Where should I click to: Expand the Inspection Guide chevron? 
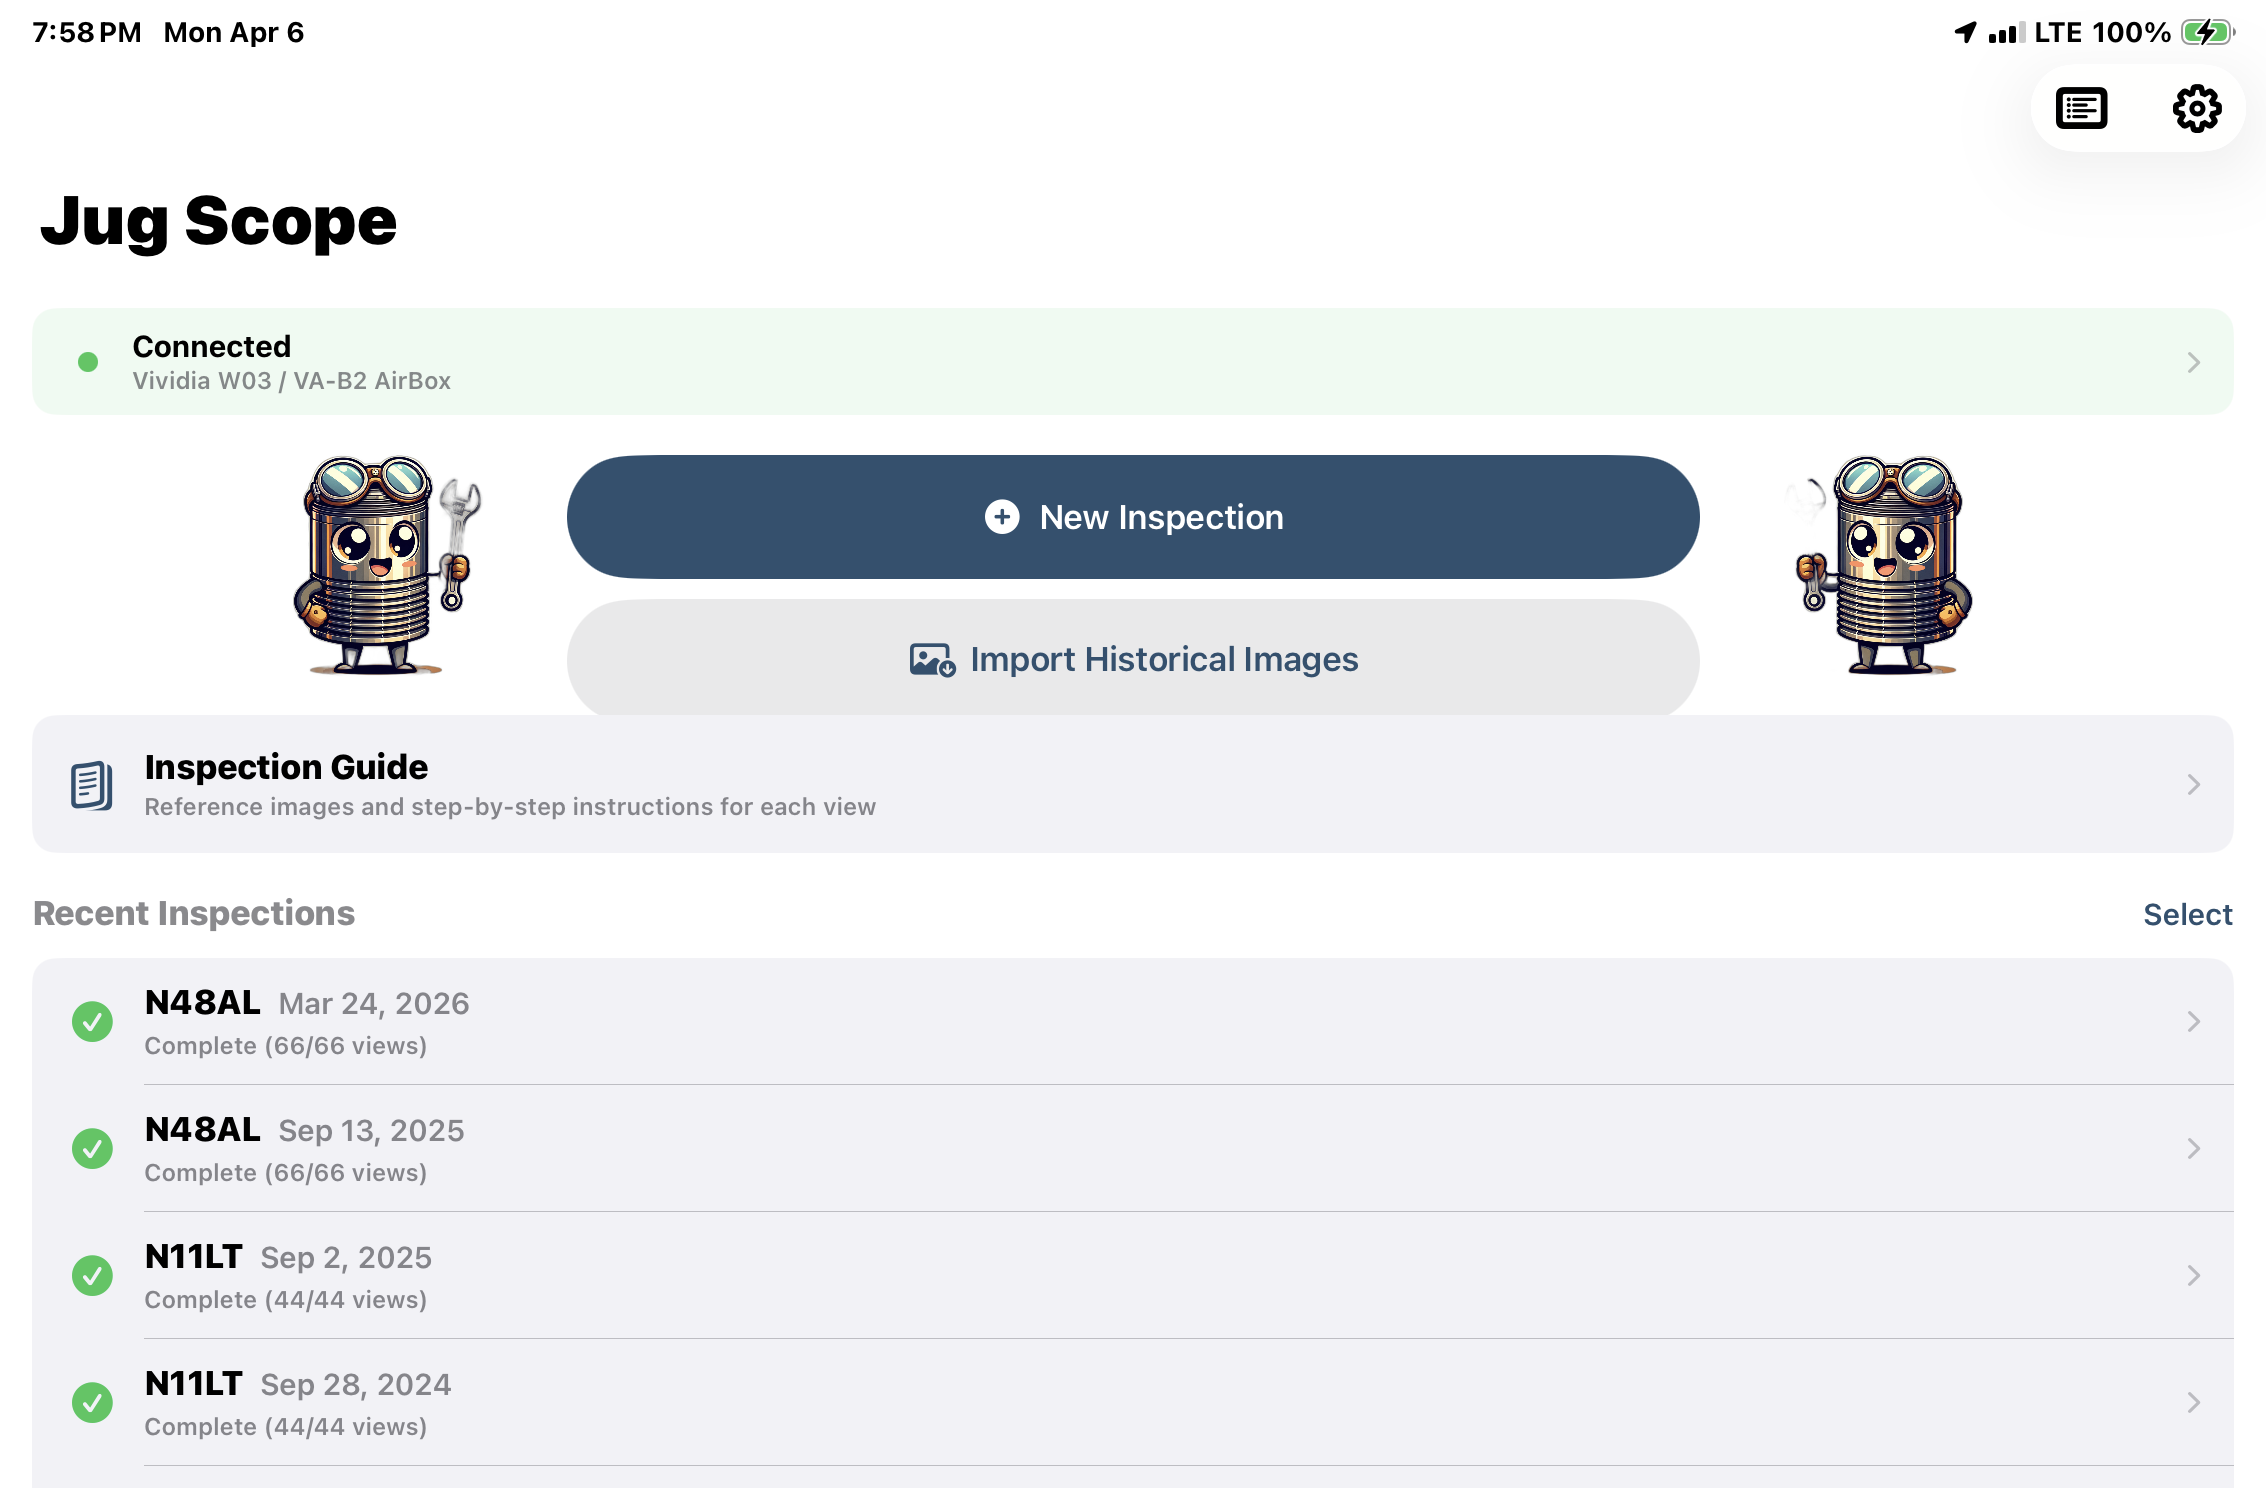pos(2193,785)
